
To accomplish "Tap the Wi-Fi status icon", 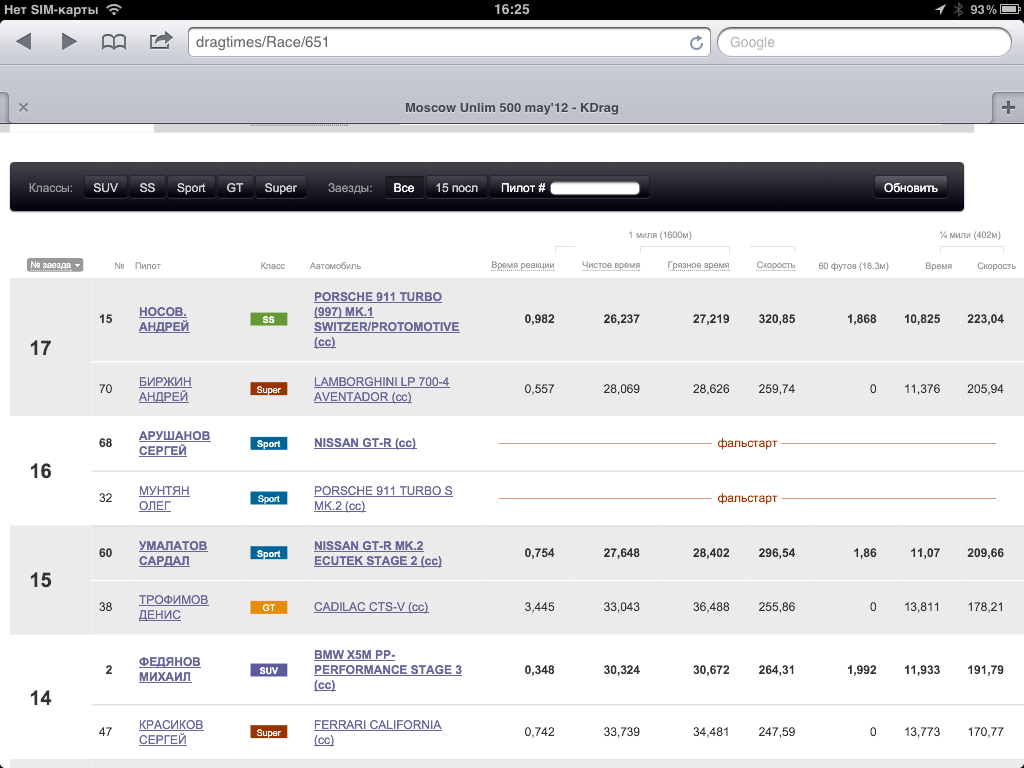I will pos(114,9).
